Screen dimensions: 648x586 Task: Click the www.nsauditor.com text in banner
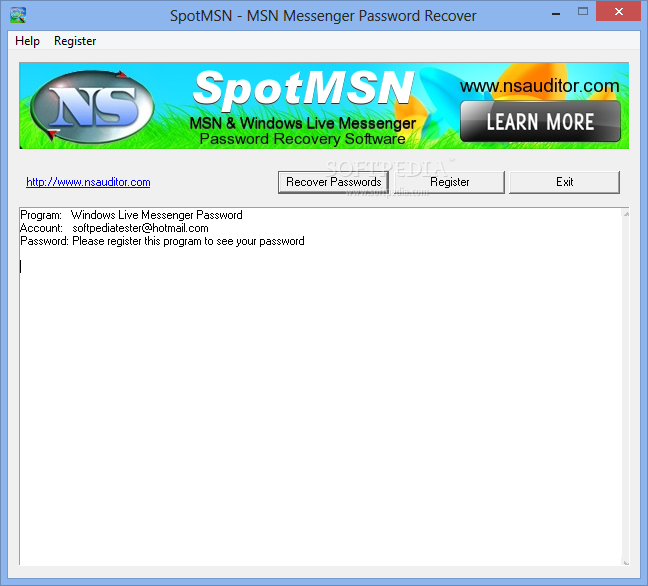(x=539, y=86)
